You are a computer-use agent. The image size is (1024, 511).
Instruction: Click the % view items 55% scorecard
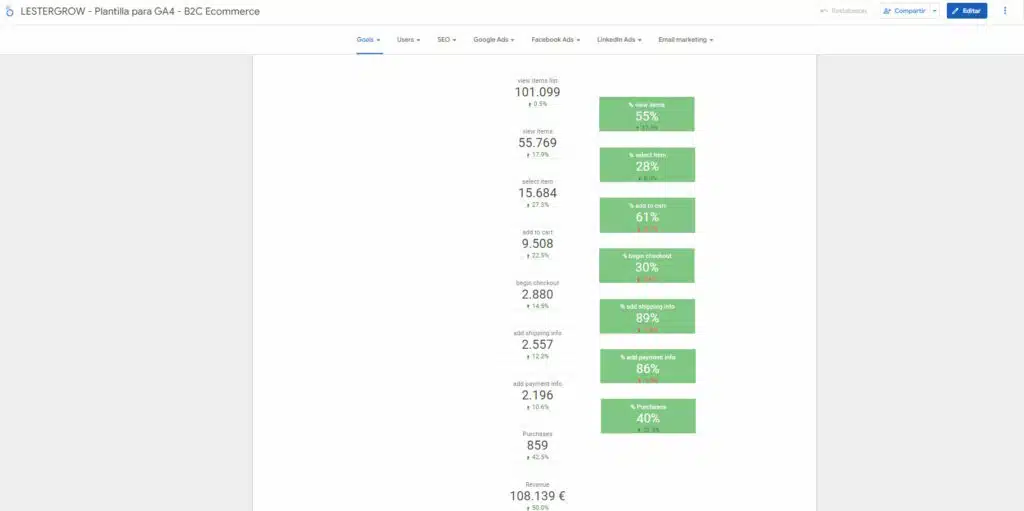pyautogui.click(x=647, y=114)
